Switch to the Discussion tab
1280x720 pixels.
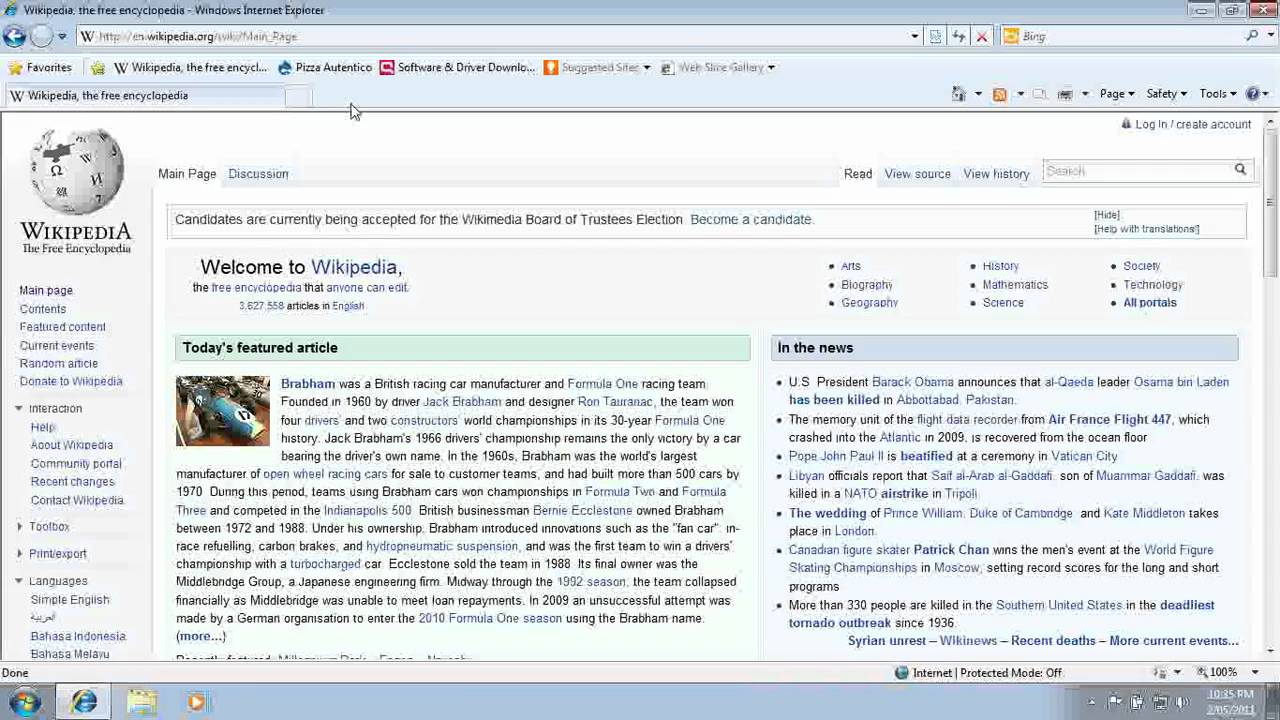click(x=258, y=174)
